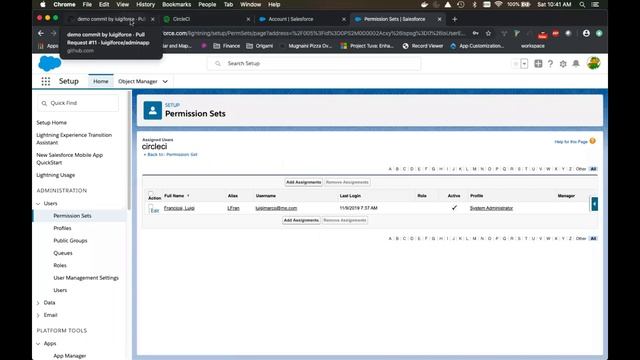Open the user avatar profile menu
Image resolution: width=640 pixels, height=360 pixels.
[593, 63]
